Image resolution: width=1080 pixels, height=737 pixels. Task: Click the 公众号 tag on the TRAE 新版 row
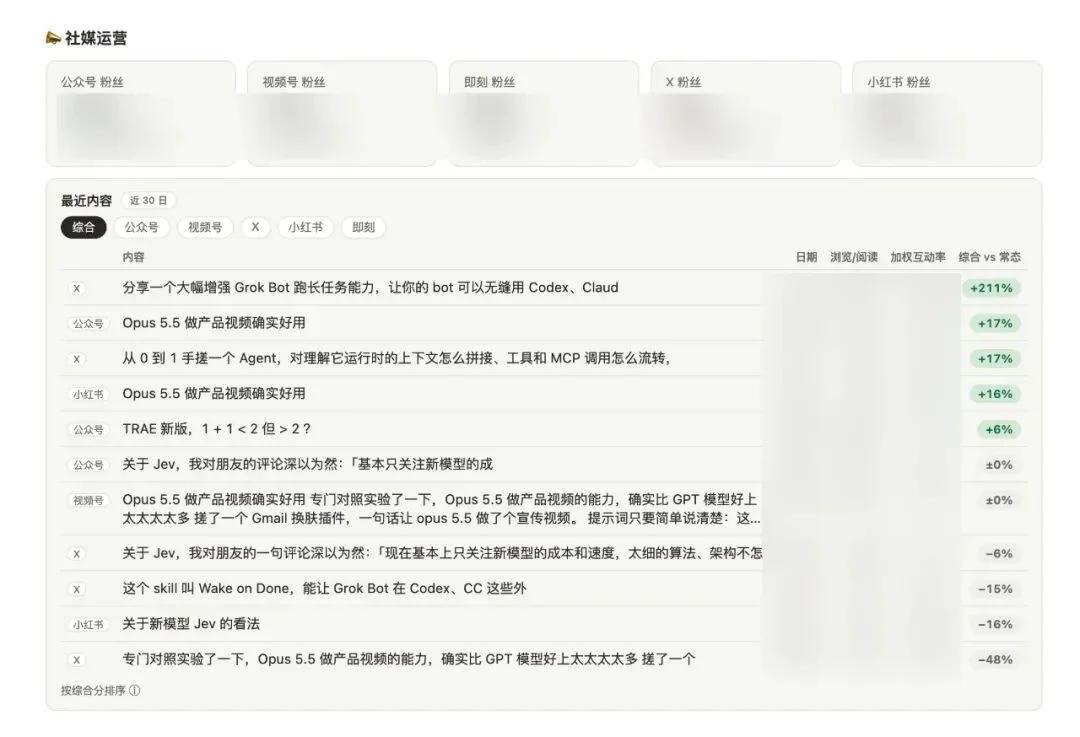coord(88,430)
